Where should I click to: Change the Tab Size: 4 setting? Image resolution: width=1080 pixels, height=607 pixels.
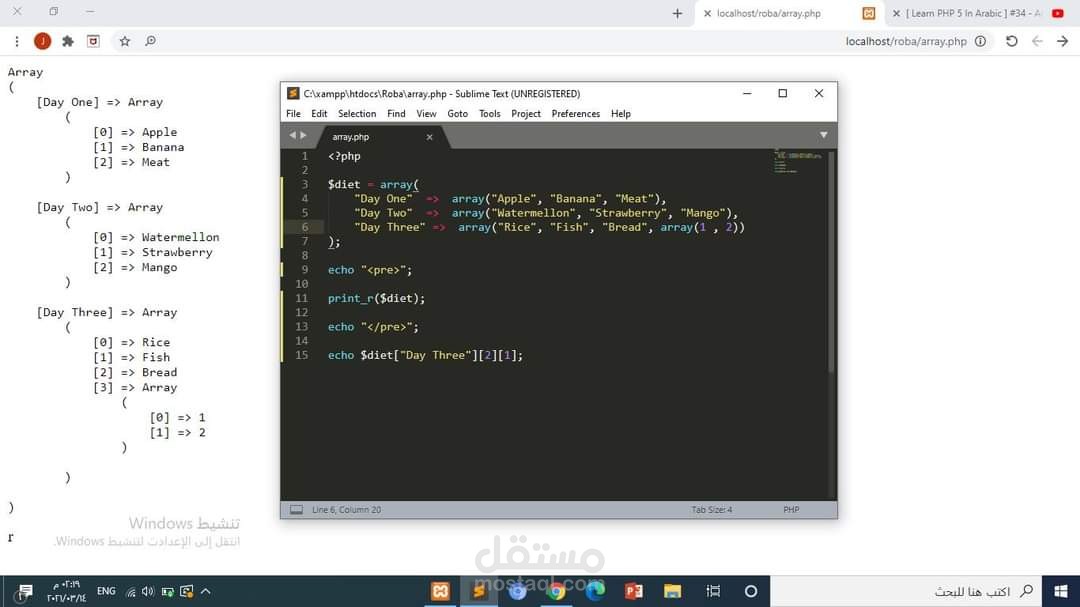point(712,510)
